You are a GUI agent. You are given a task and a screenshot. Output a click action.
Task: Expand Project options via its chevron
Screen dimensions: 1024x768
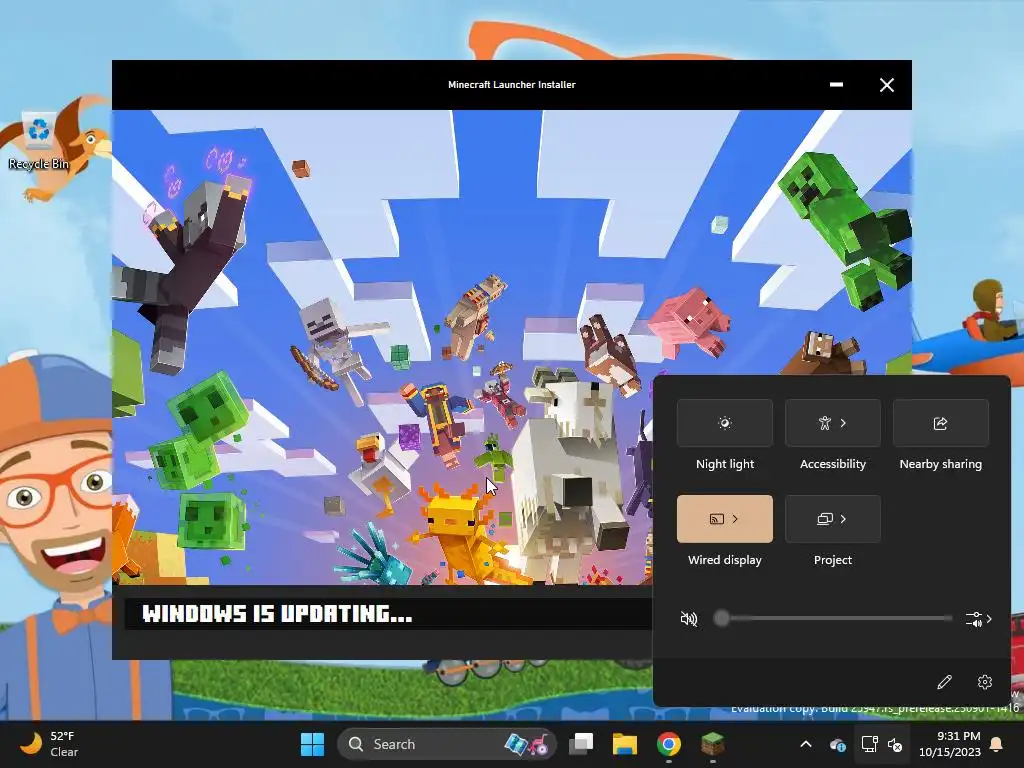tap(843, 519)
